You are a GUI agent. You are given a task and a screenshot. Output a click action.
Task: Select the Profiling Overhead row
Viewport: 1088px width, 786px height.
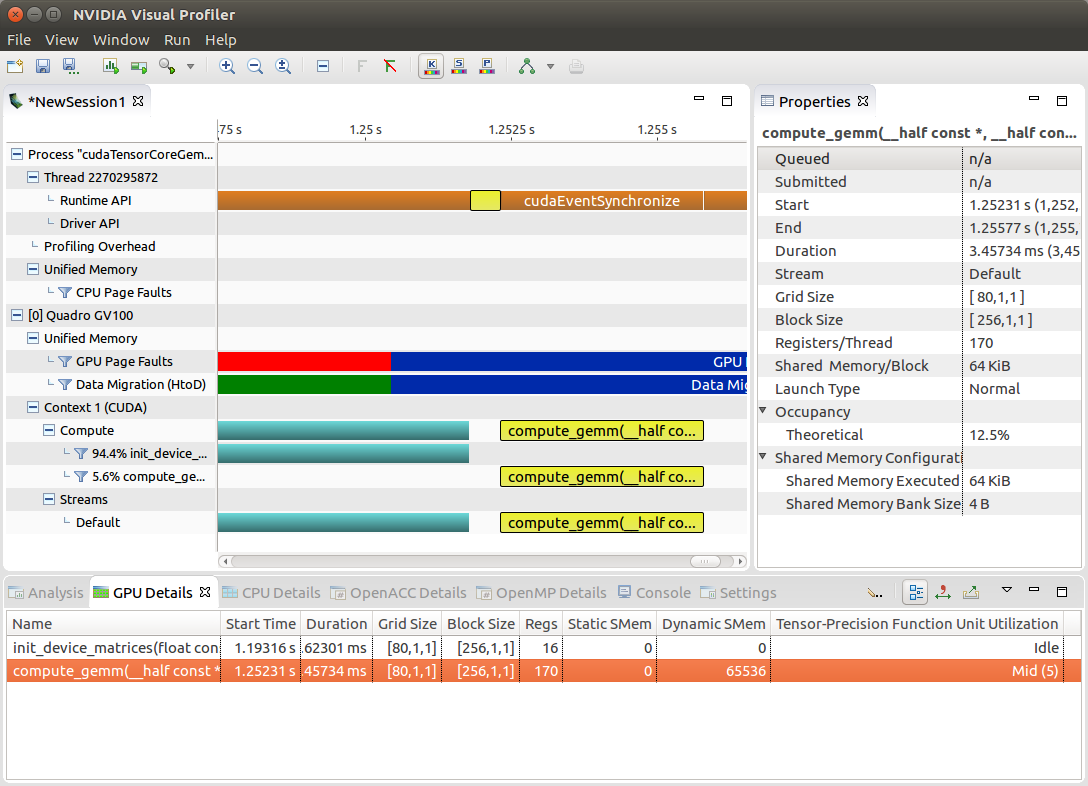point(111,246)
